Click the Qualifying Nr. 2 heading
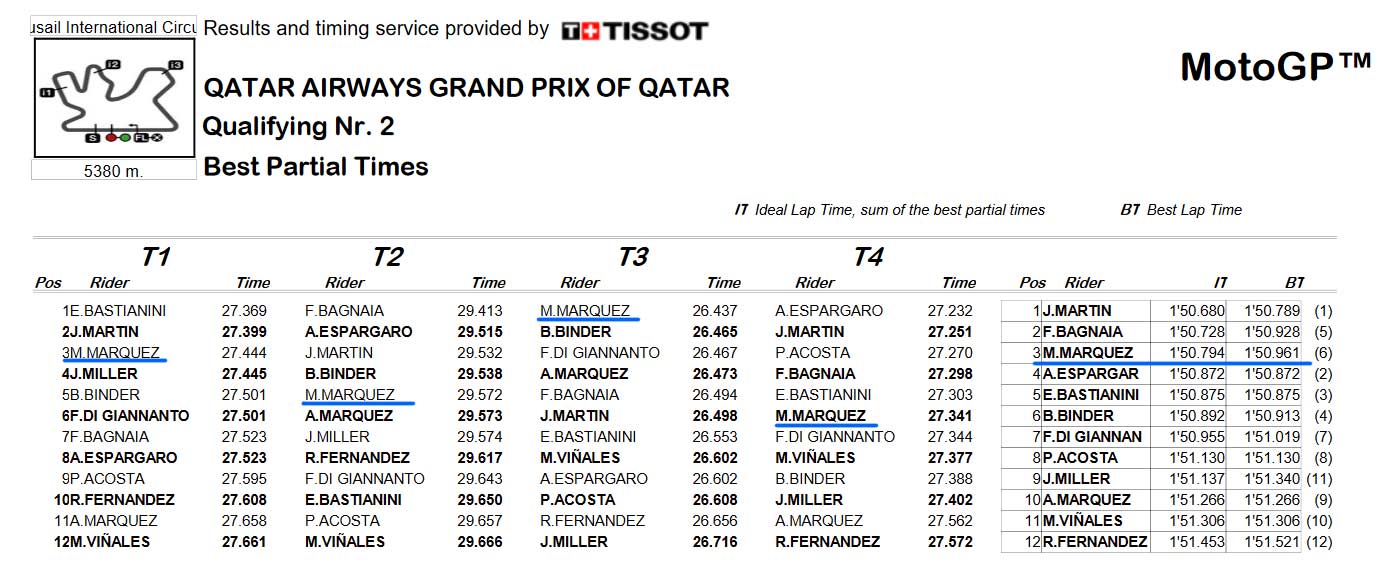 click(x=299, y=127)
